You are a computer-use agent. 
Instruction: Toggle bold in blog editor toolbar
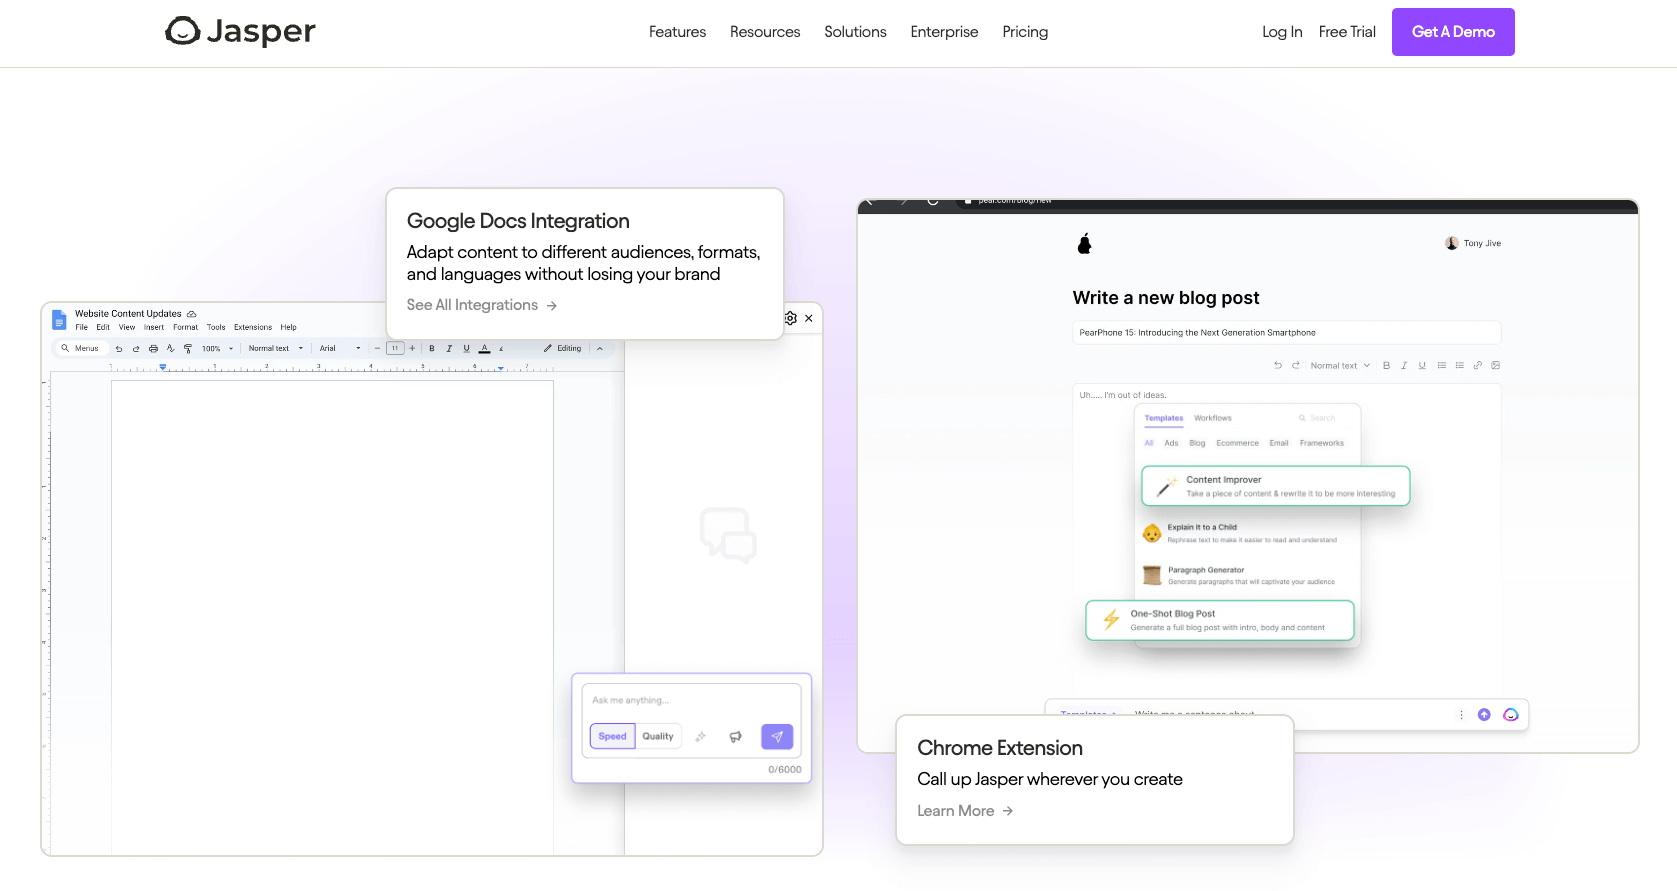coord(1386,366)
